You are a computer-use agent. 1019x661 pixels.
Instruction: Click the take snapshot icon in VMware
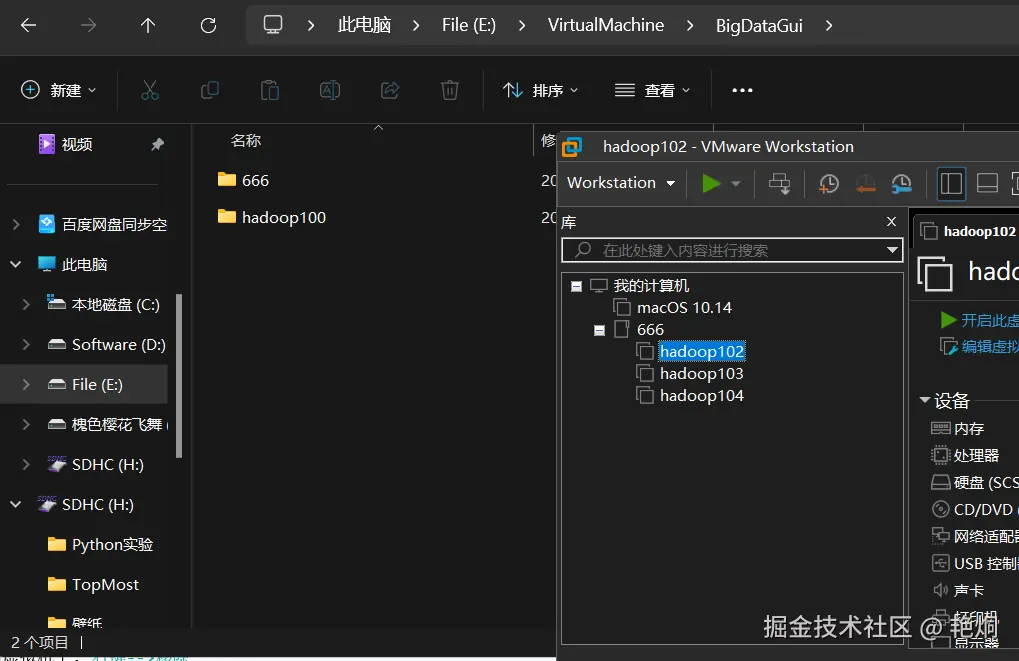[829, 184]
